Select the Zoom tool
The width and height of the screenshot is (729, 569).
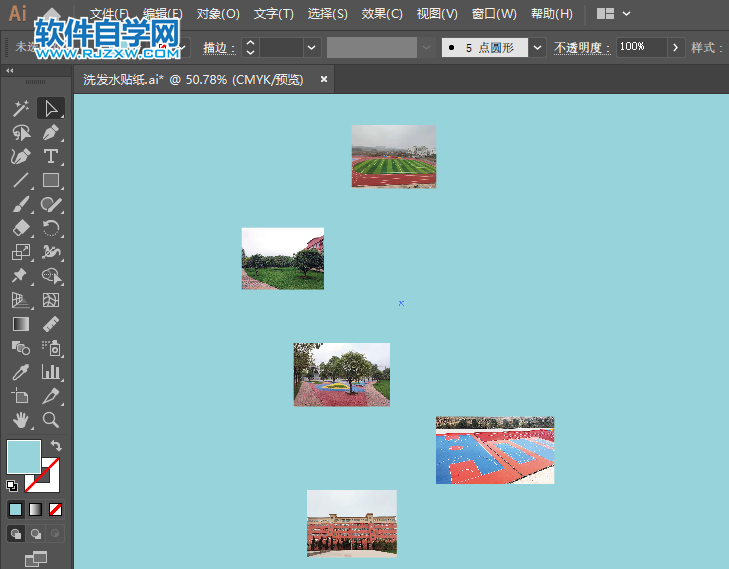51,420
